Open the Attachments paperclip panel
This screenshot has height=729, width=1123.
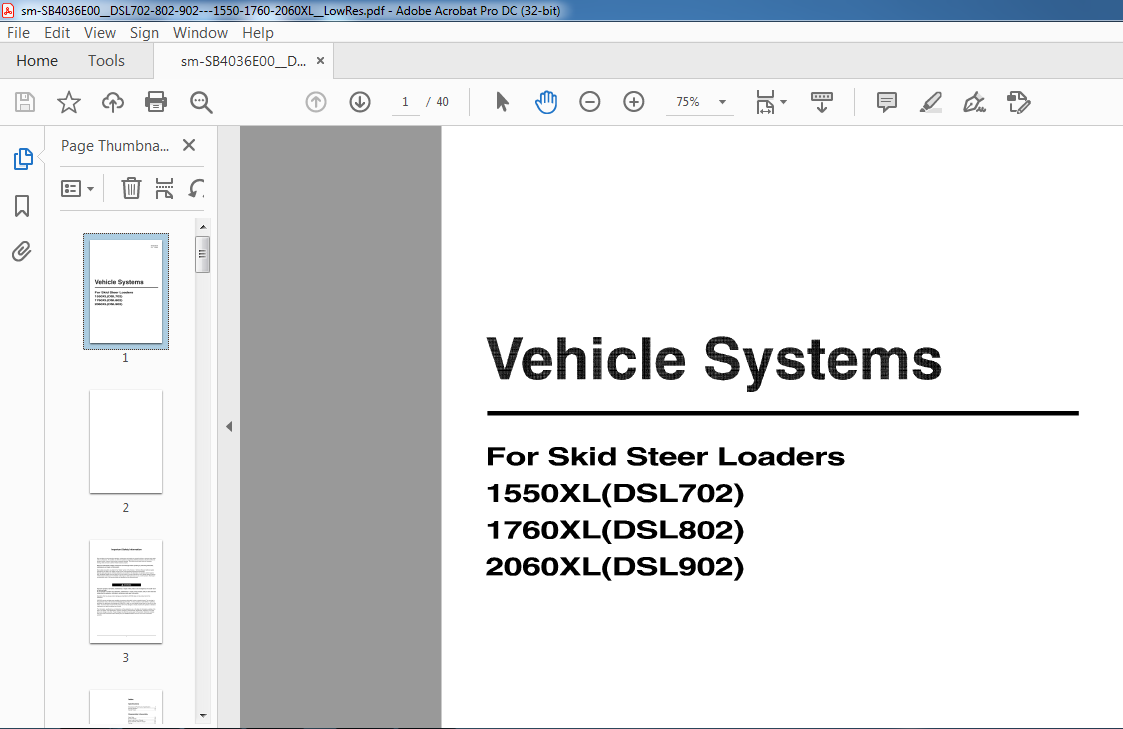click(22, 252)
